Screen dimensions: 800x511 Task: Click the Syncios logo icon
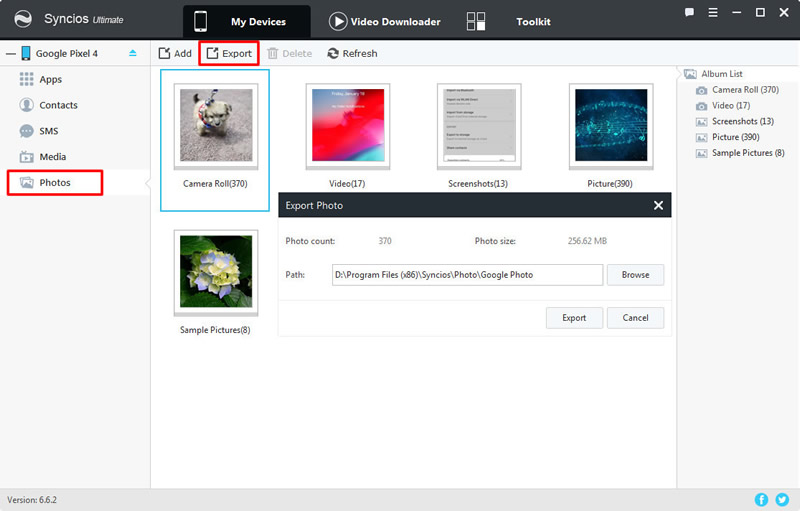[x=23, y=19]
